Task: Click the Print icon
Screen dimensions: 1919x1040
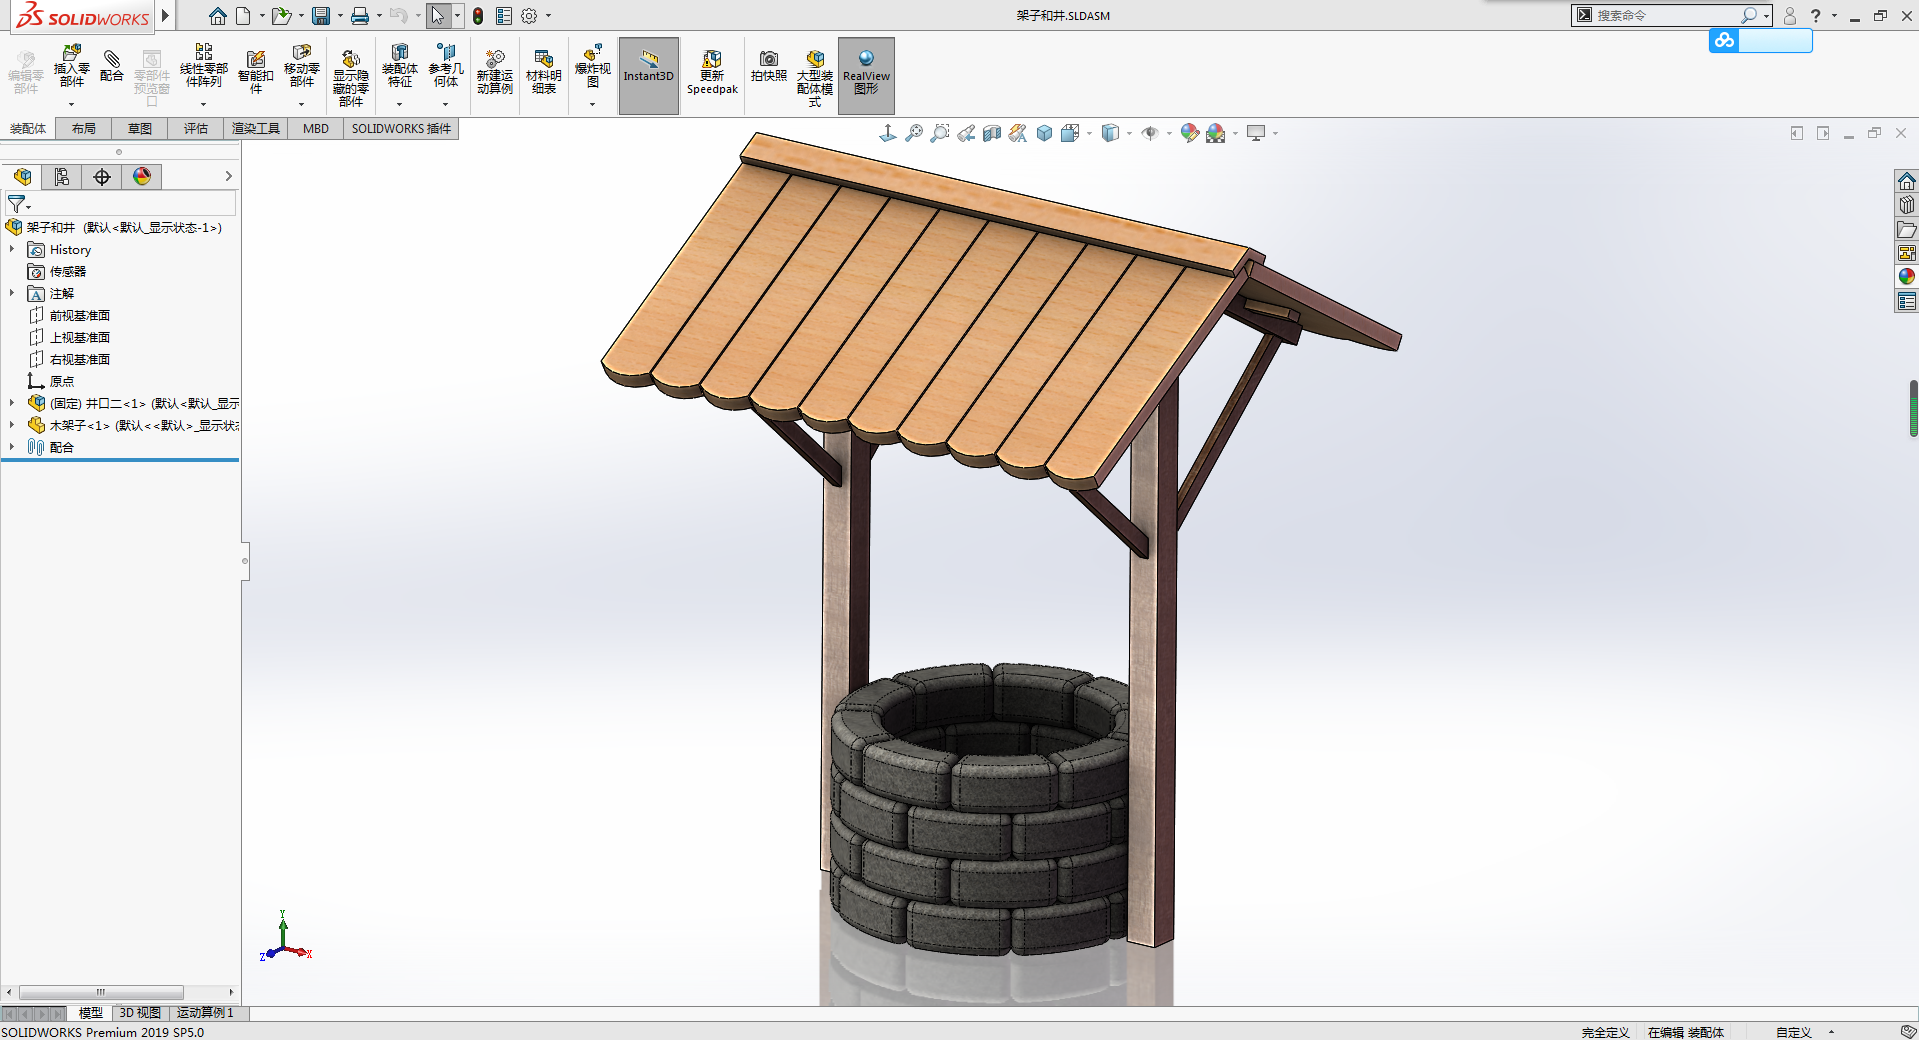Action: point(360,16)
